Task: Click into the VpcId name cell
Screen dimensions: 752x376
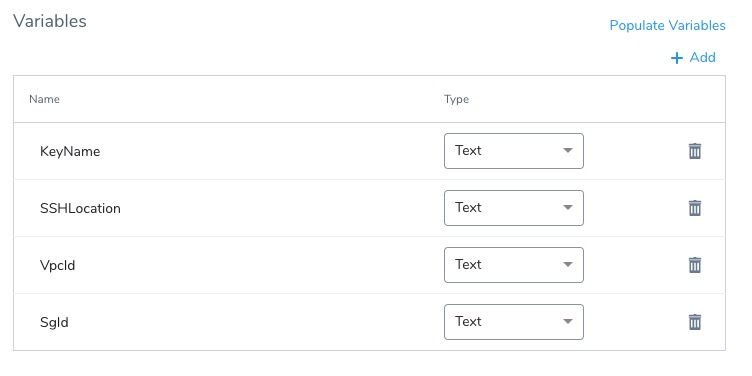Action: [58, 265]
